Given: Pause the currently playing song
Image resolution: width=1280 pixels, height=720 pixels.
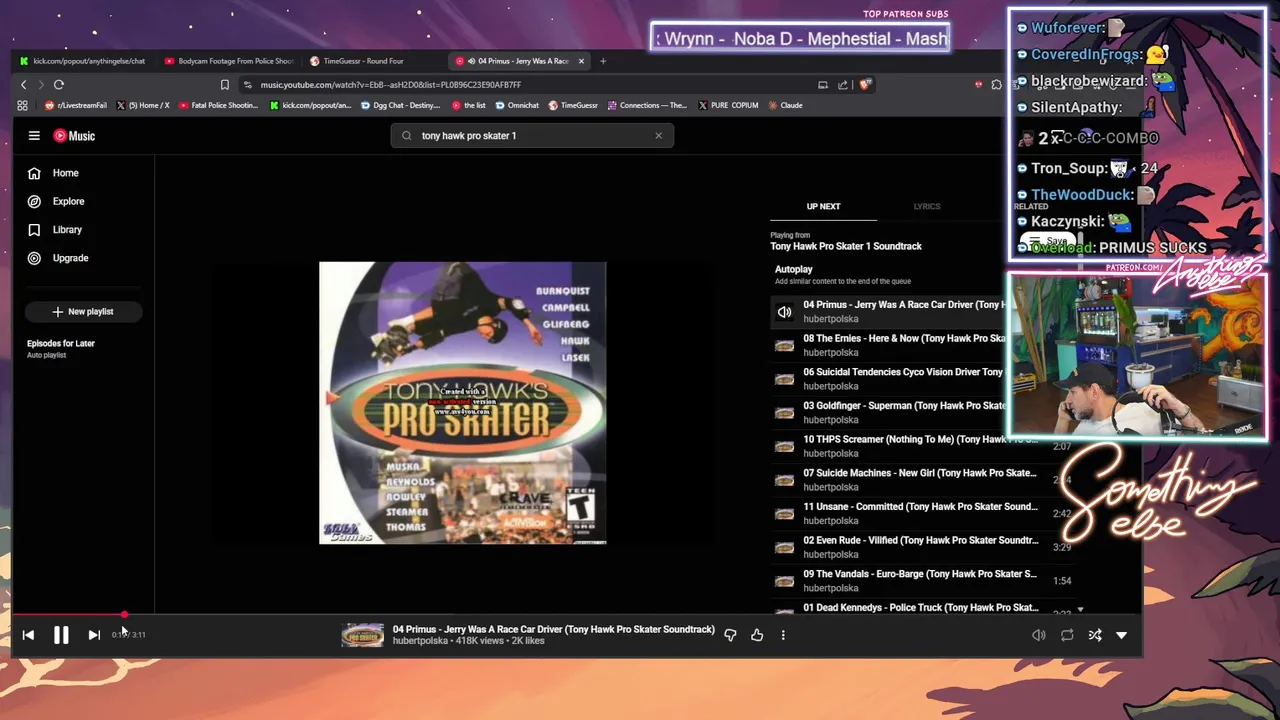Looking at the screenshot, I should click(61, 635).
